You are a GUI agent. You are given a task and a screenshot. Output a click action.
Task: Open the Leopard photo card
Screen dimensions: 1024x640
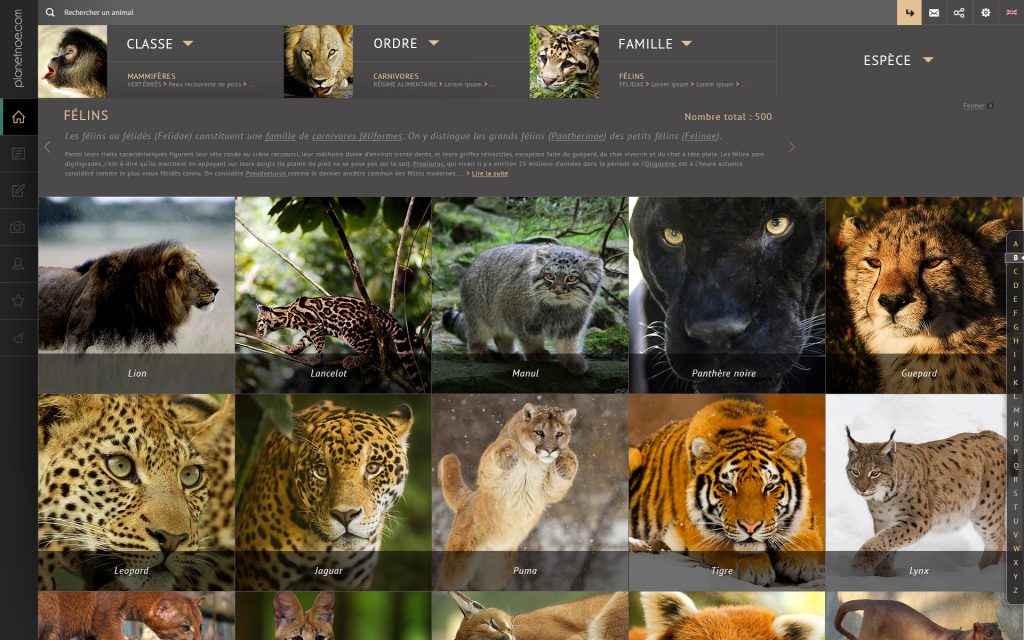coord(136,492)
